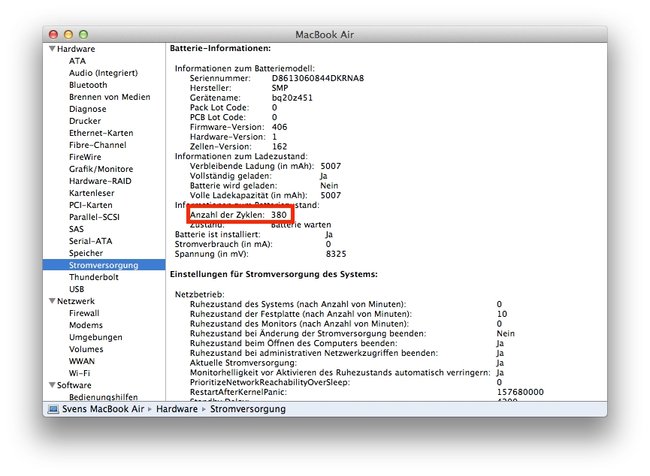Select Volumes under Netzwerk

point(86,349)
